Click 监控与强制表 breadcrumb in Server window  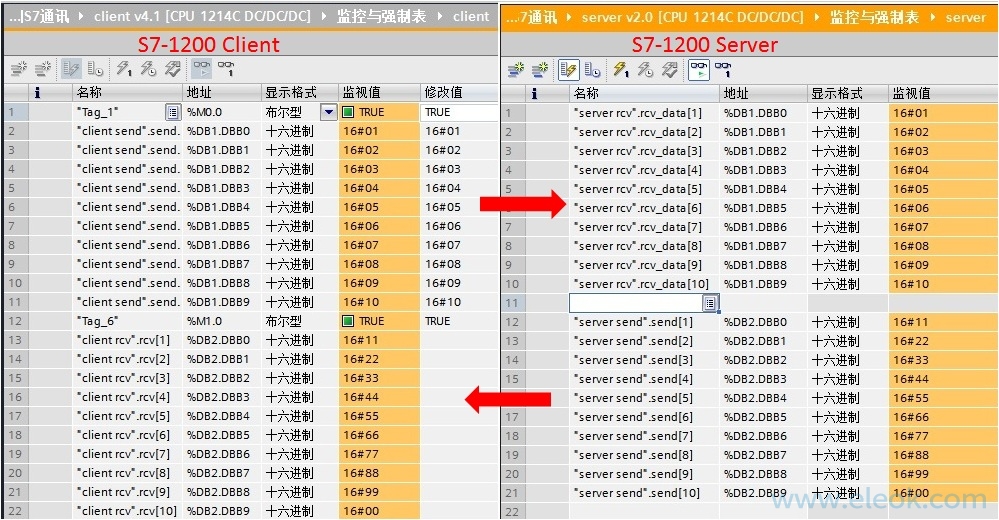coord(874,18)
